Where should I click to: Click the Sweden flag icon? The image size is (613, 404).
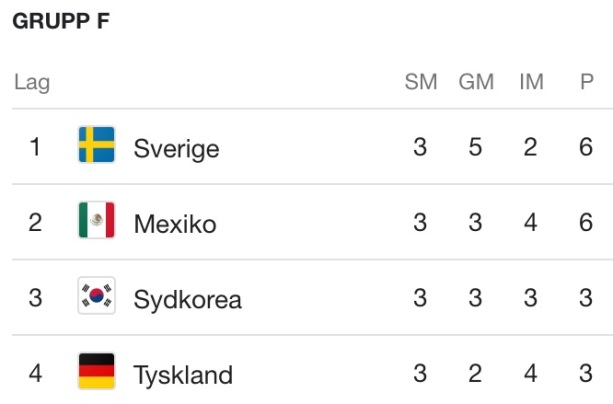[x=97, y=144]
